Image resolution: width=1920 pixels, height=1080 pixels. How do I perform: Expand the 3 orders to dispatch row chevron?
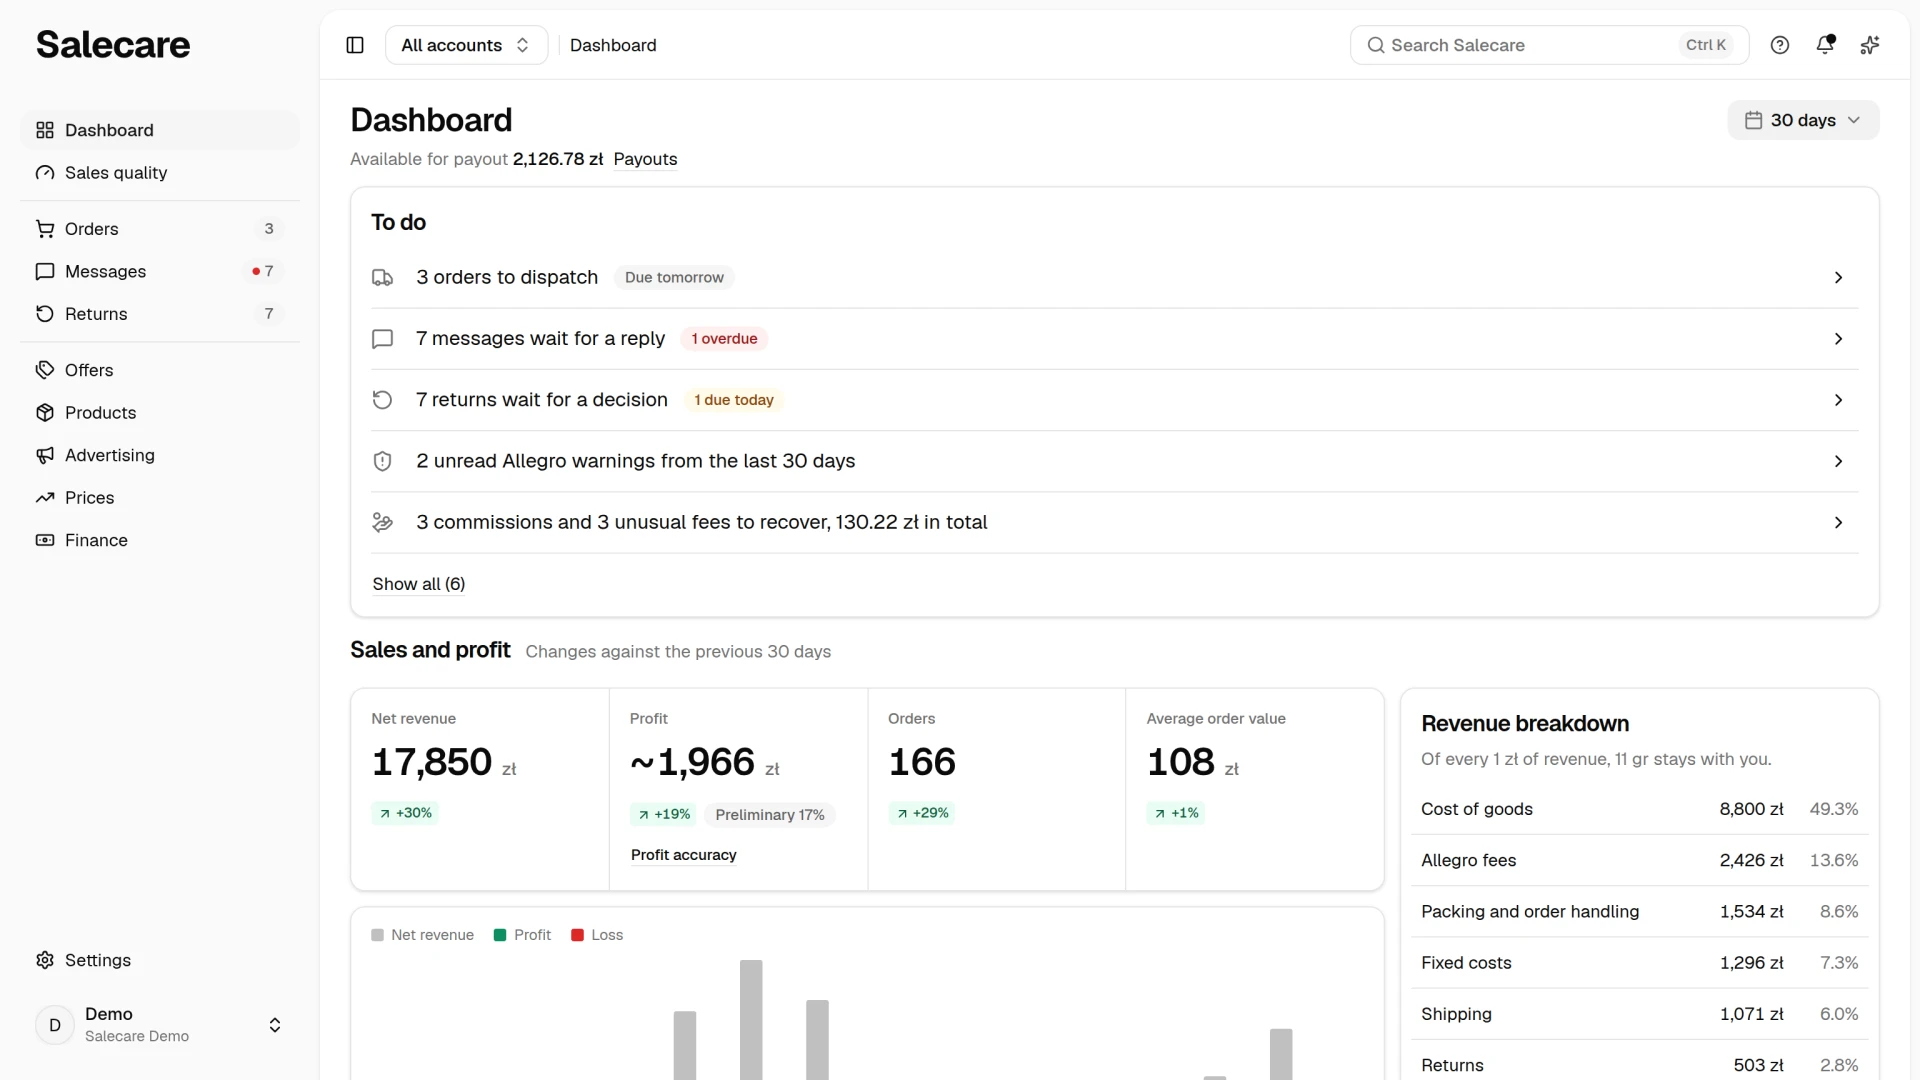tap(1838, 278)
